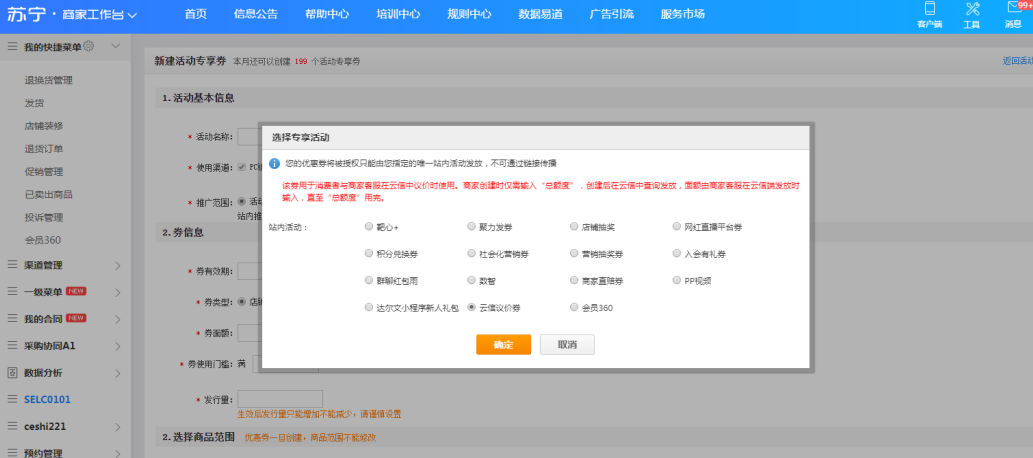Open 退换货管理 in the sidebar

[x=49, y=80]
